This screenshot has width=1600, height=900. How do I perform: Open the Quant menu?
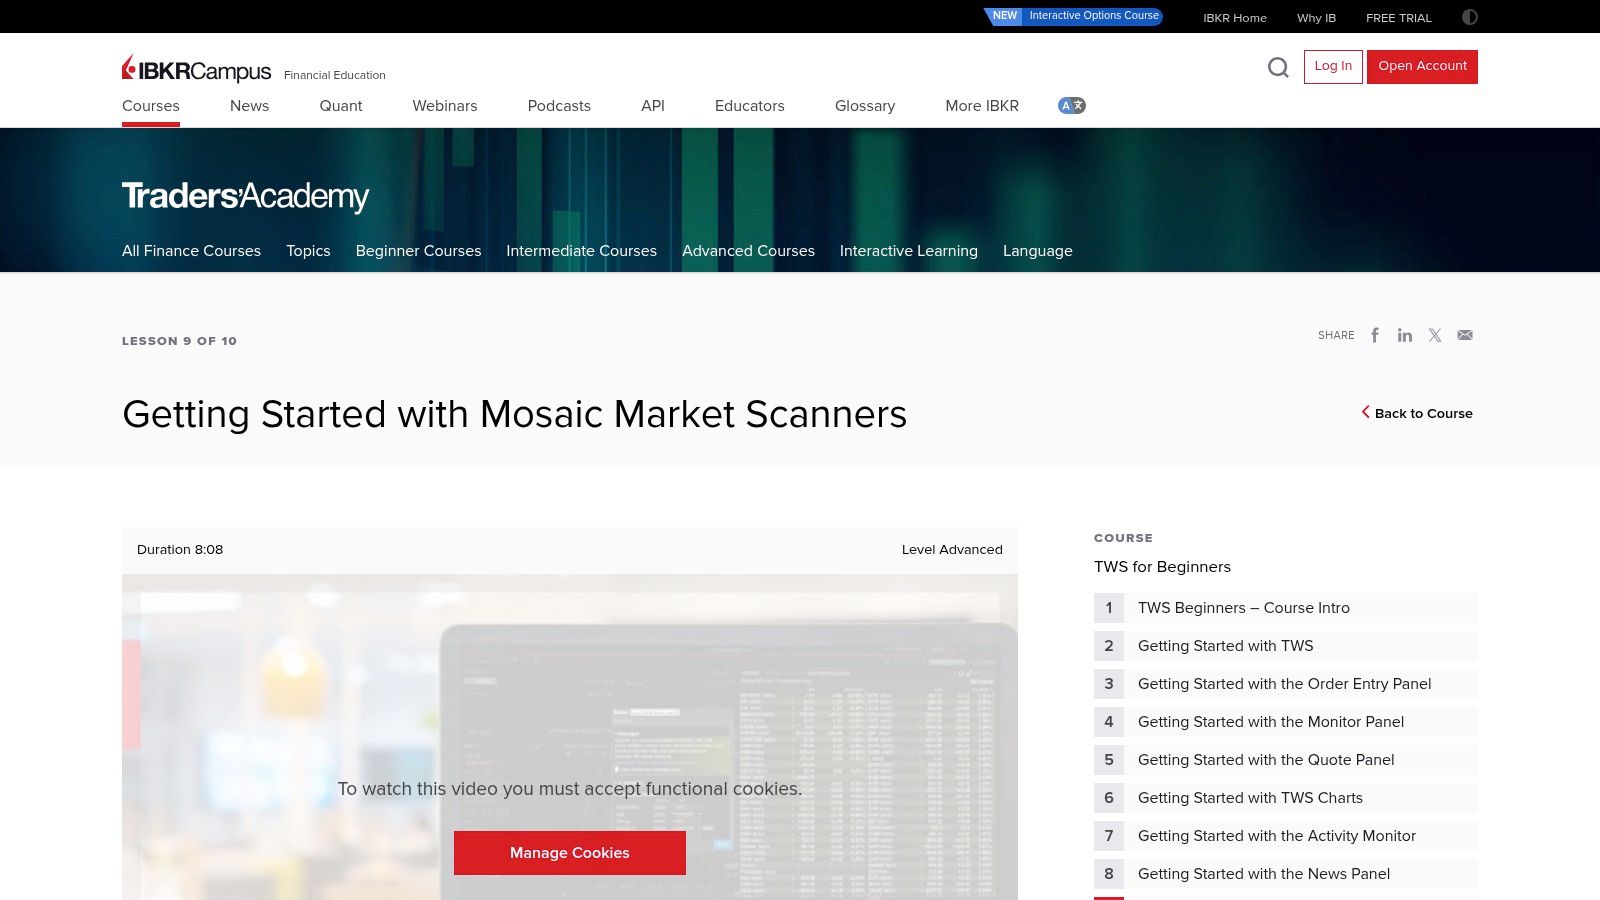pyautogui.click(x=341, y=106)
